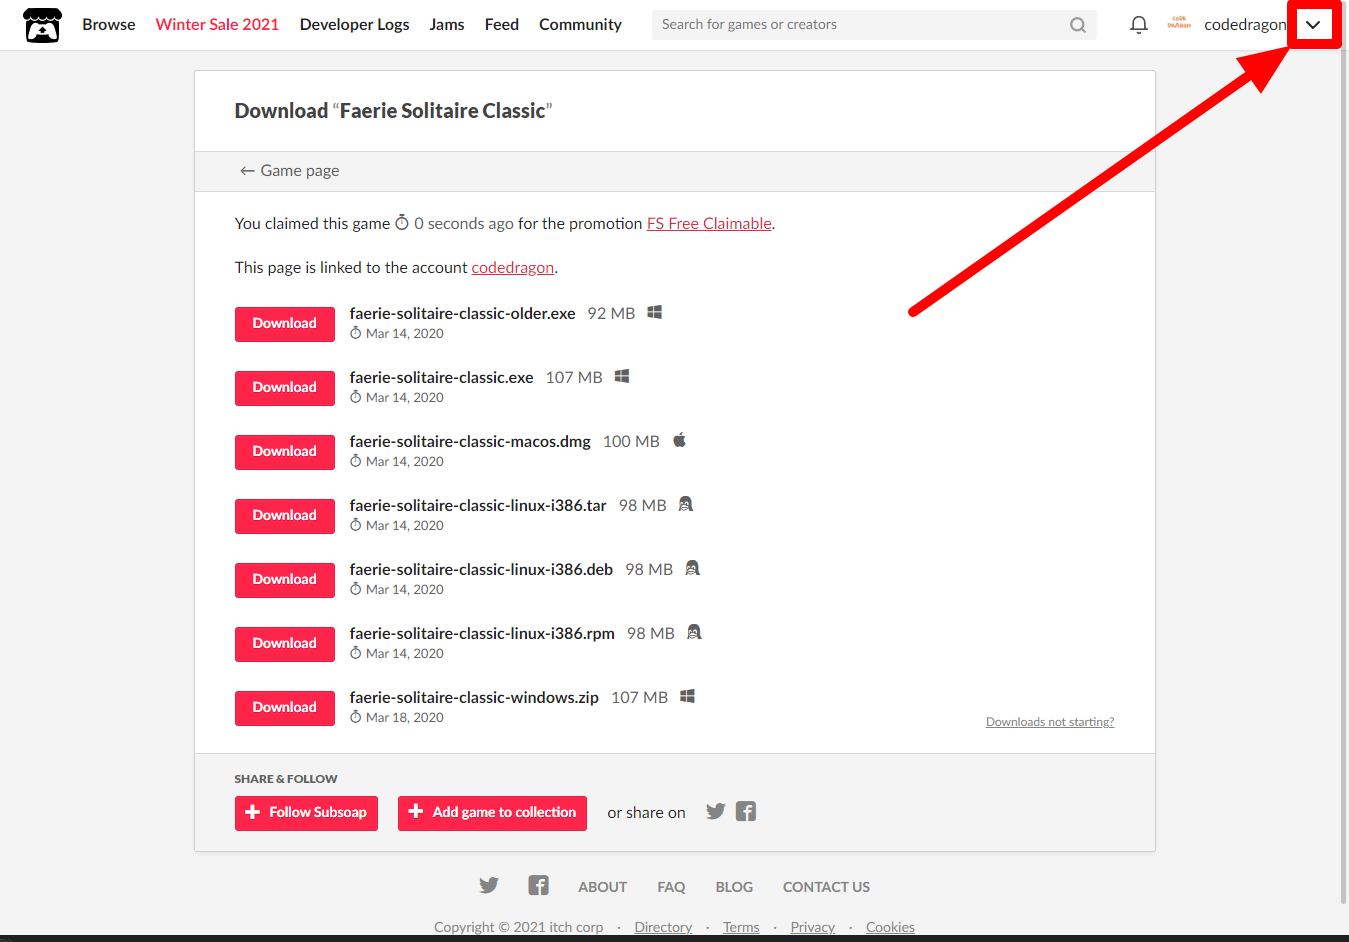
Task: Download faerie-solitaire-classic-linux-i386.tar
Action: pos(285,516)
